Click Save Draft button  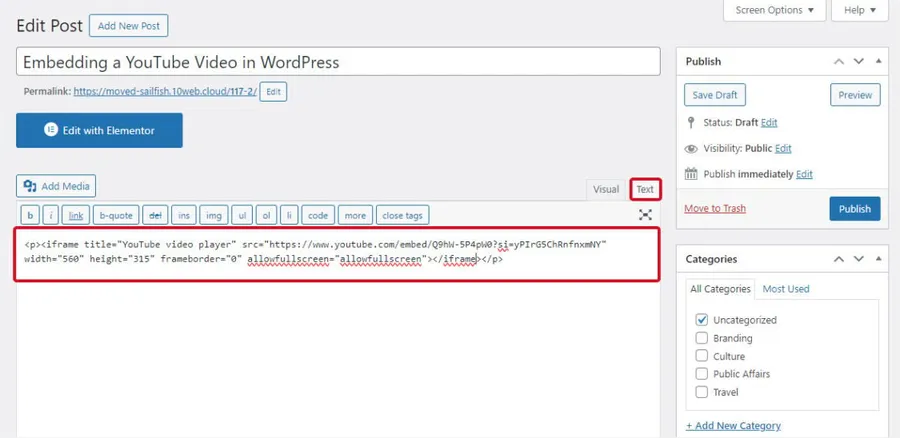tap(715, 95)
